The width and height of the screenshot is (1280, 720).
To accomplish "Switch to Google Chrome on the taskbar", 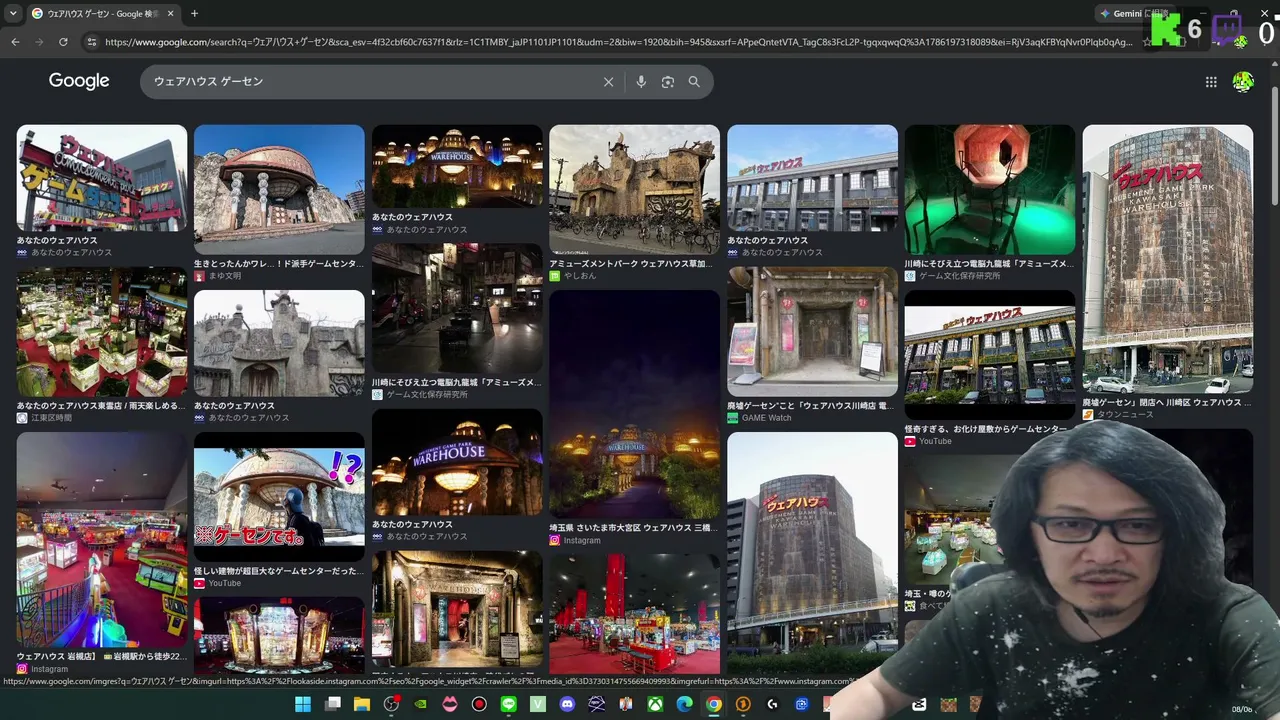I will [x=713, y=704].
